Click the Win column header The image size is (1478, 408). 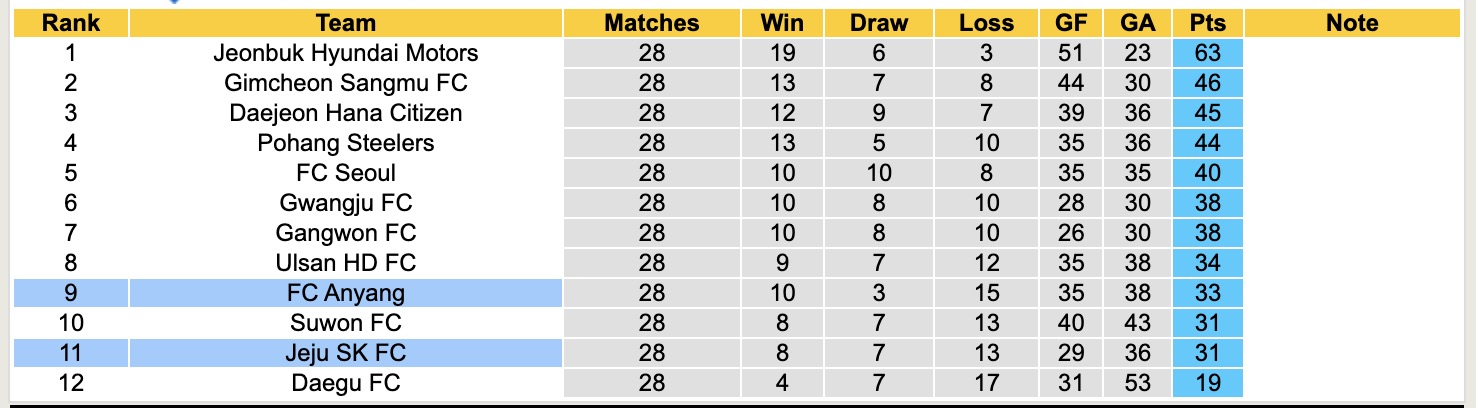click(x=782, y=23)
